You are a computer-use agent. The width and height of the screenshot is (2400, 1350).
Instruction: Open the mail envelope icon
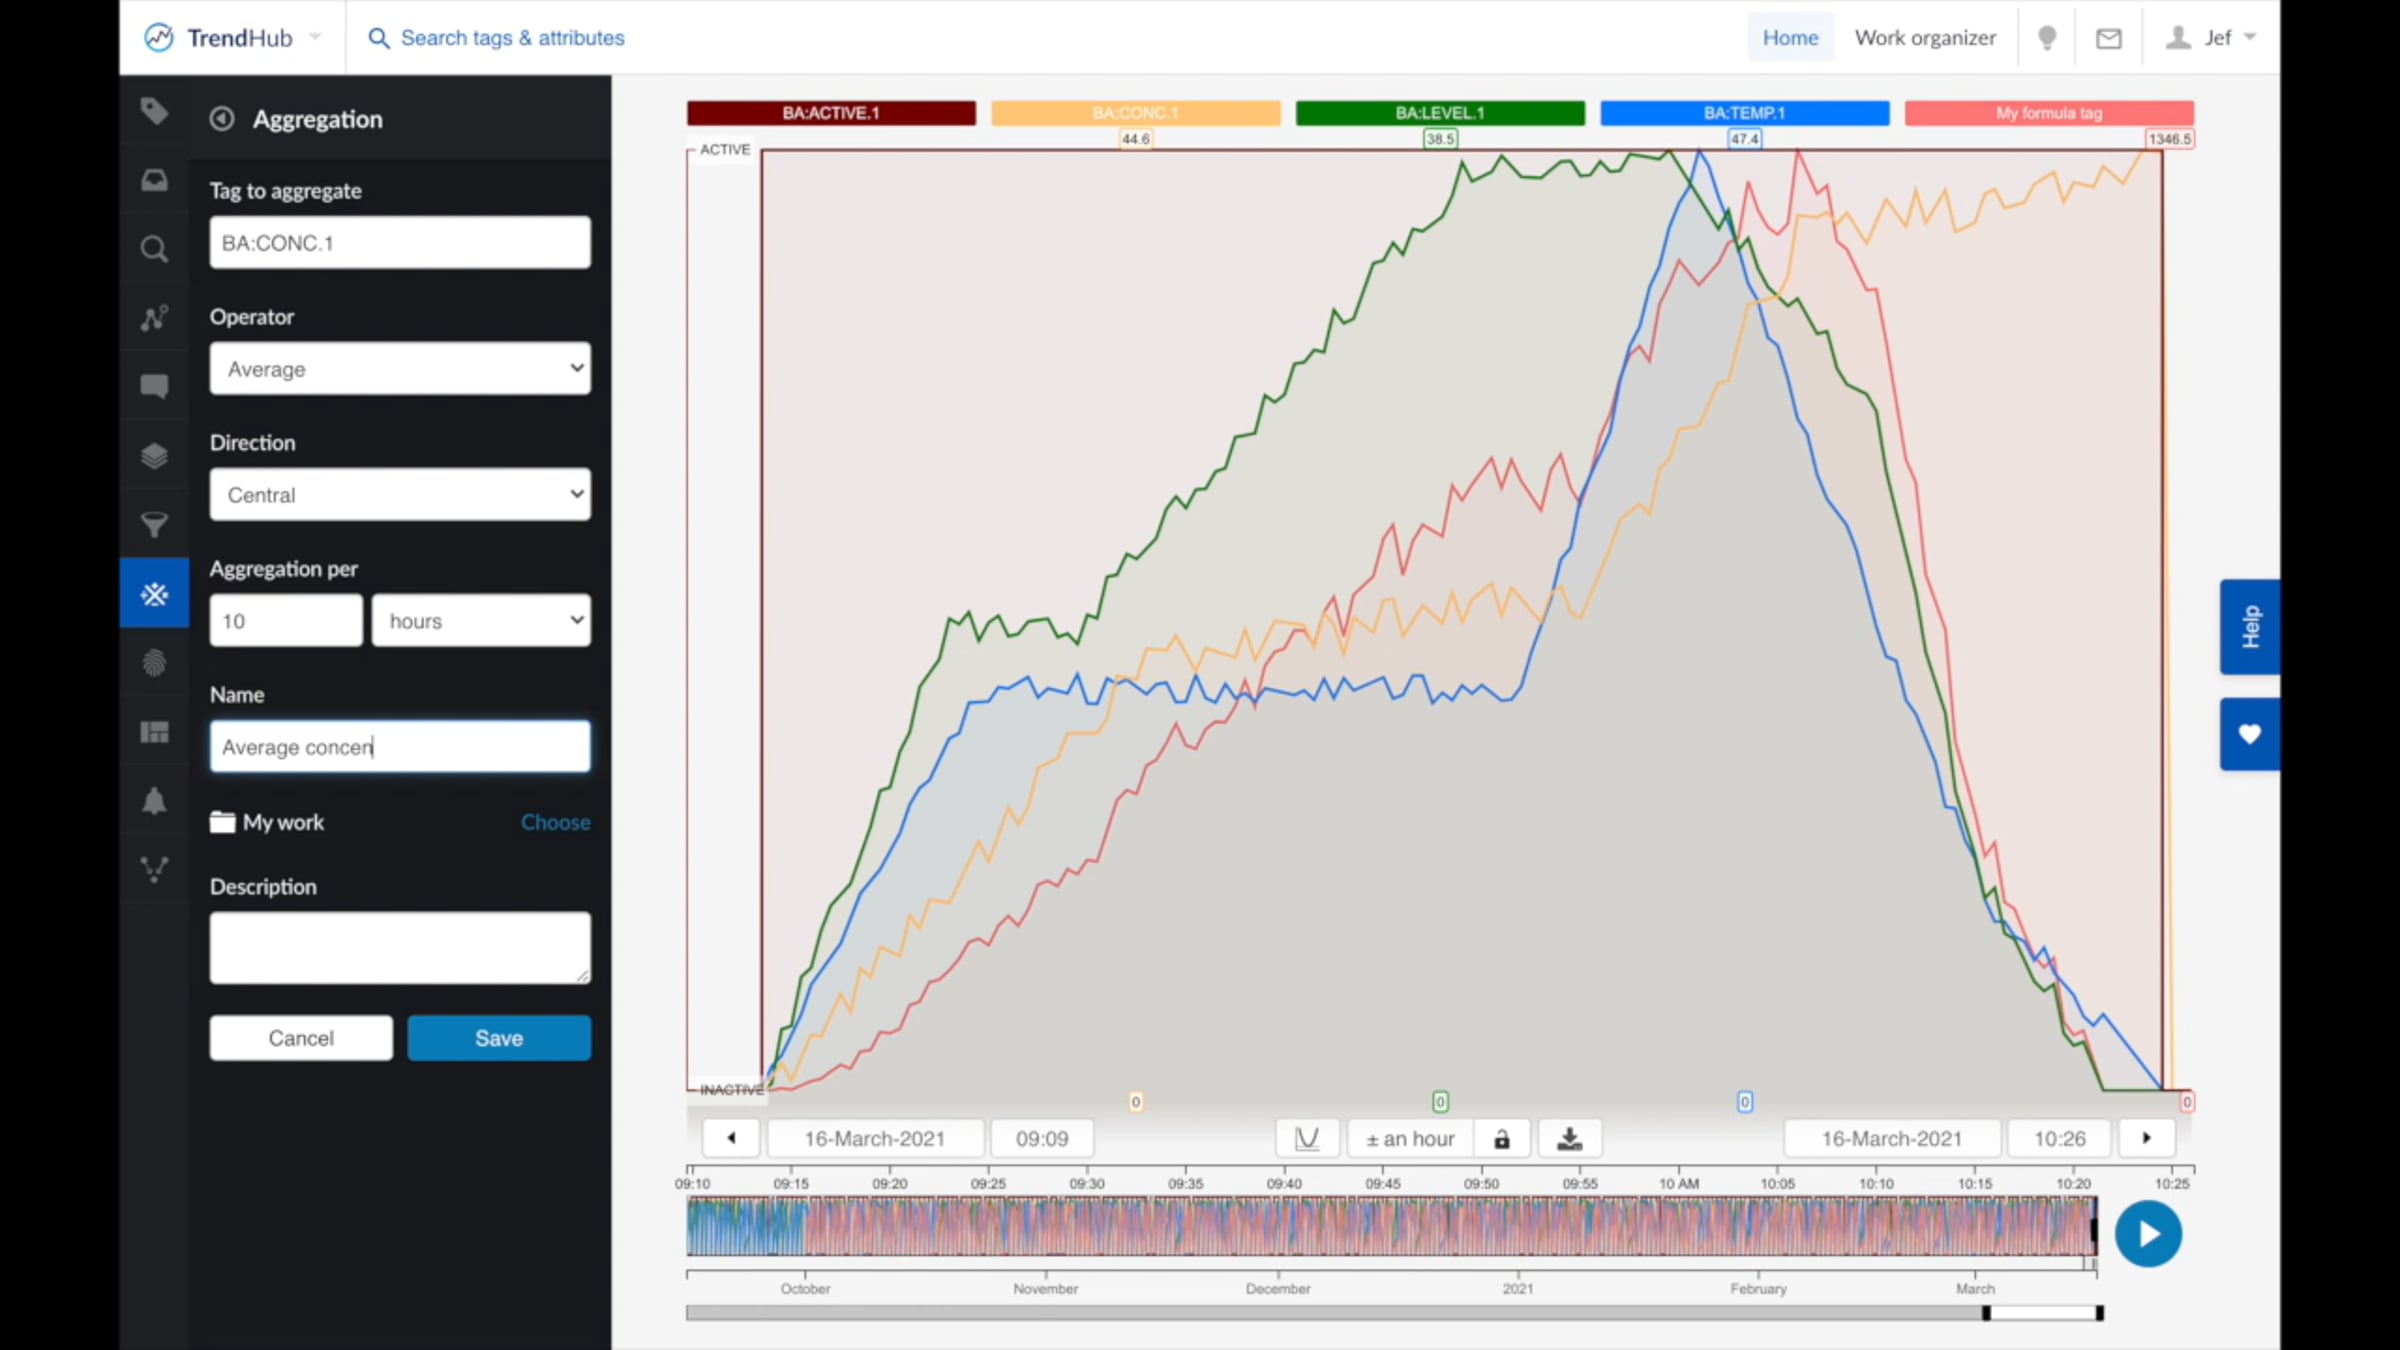click(2108, 38)
